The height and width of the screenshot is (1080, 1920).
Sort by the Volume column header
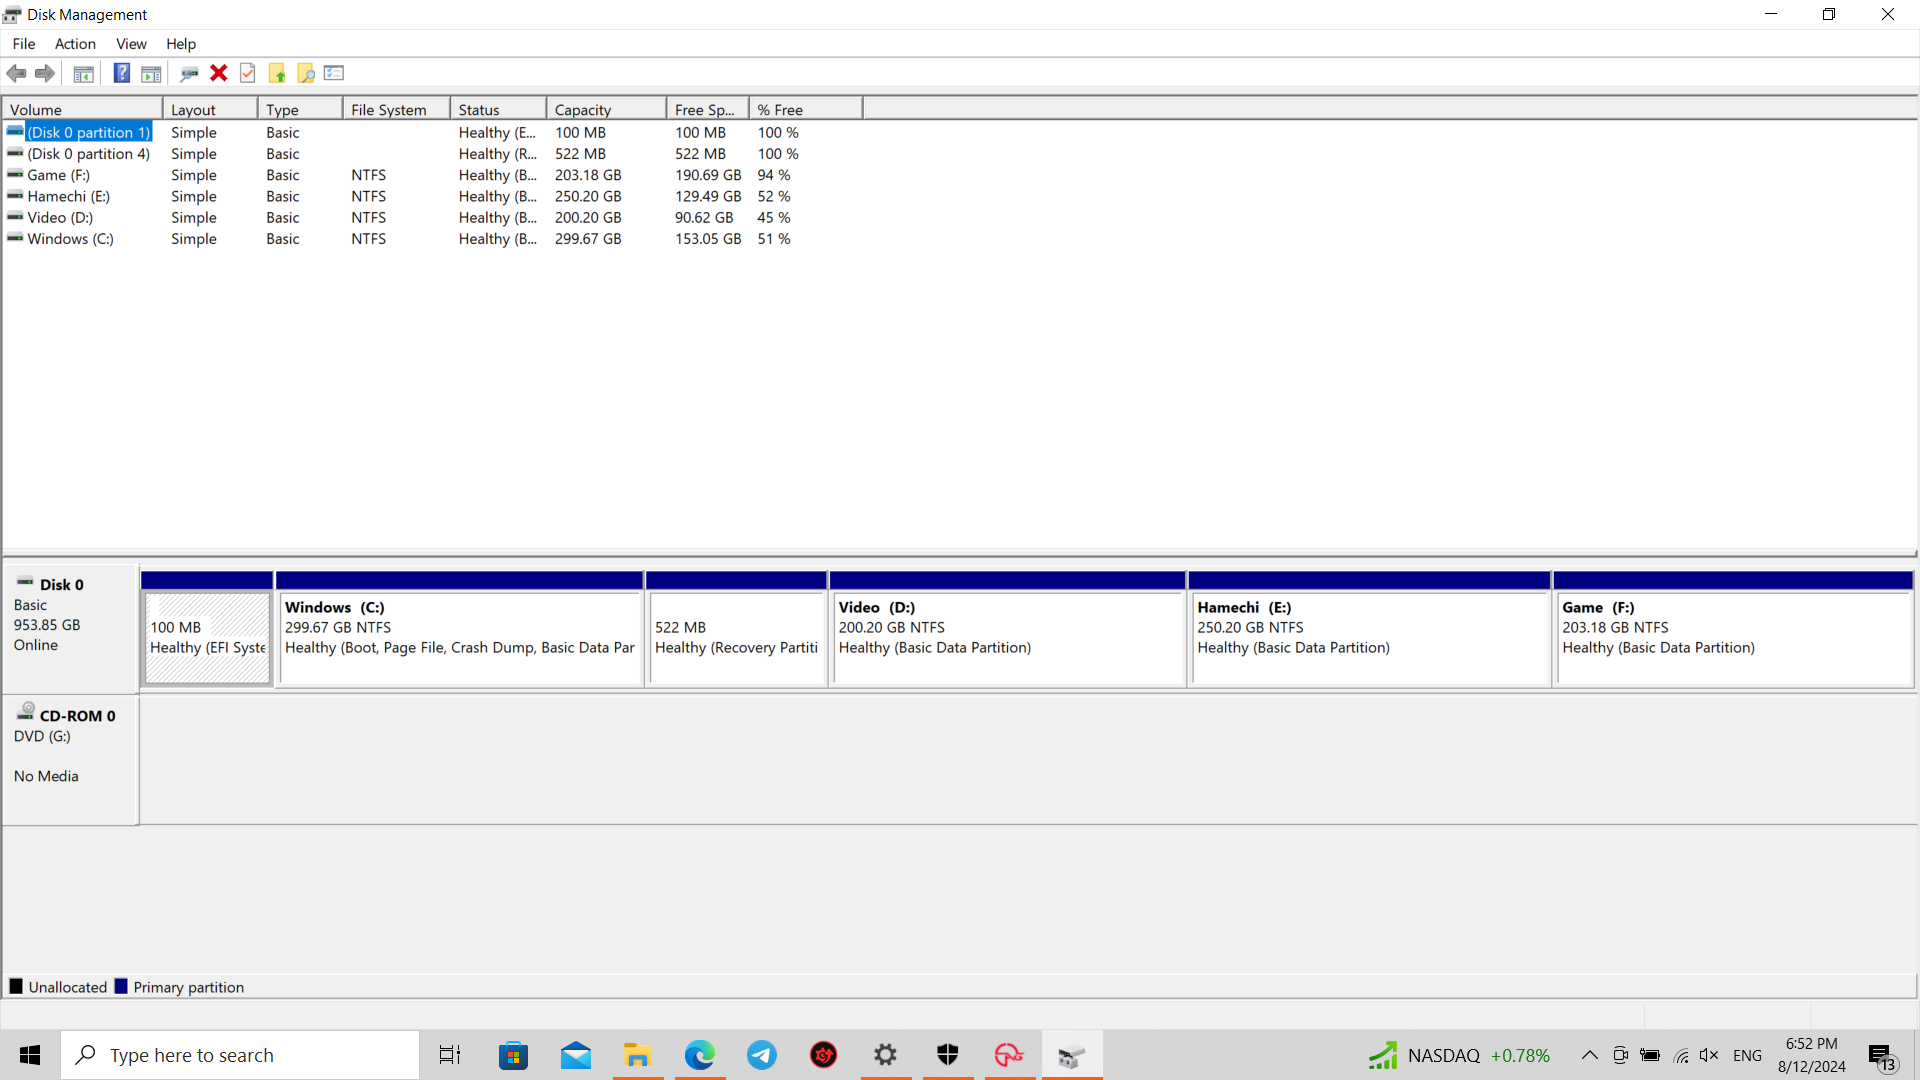point(82,110)
